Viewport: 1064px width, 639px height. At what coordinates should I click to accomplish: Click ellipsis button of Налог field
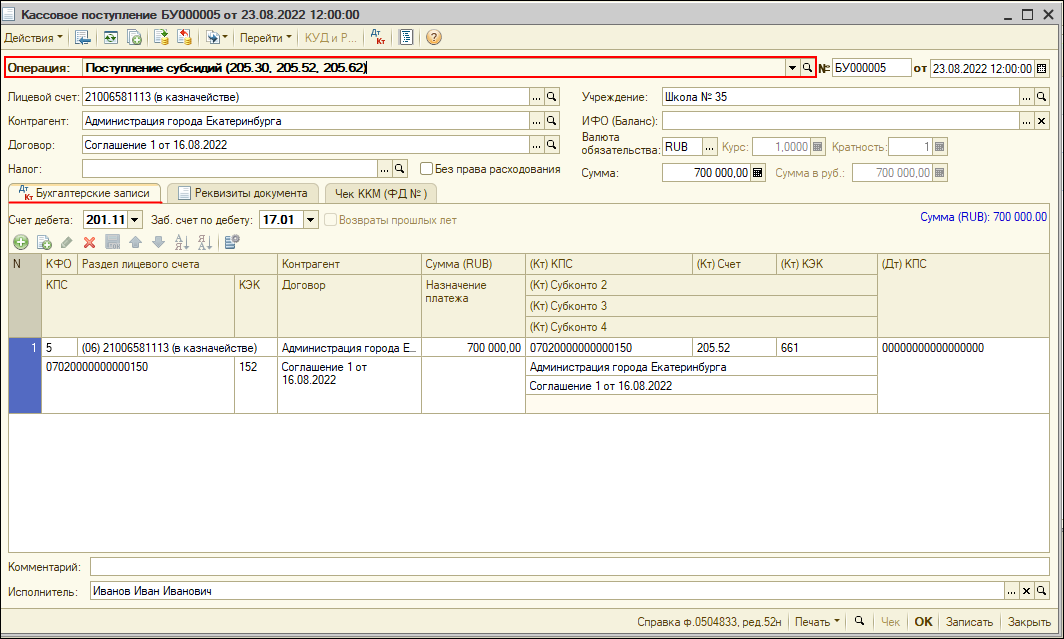pyautogui.click(x=385, y=168)
